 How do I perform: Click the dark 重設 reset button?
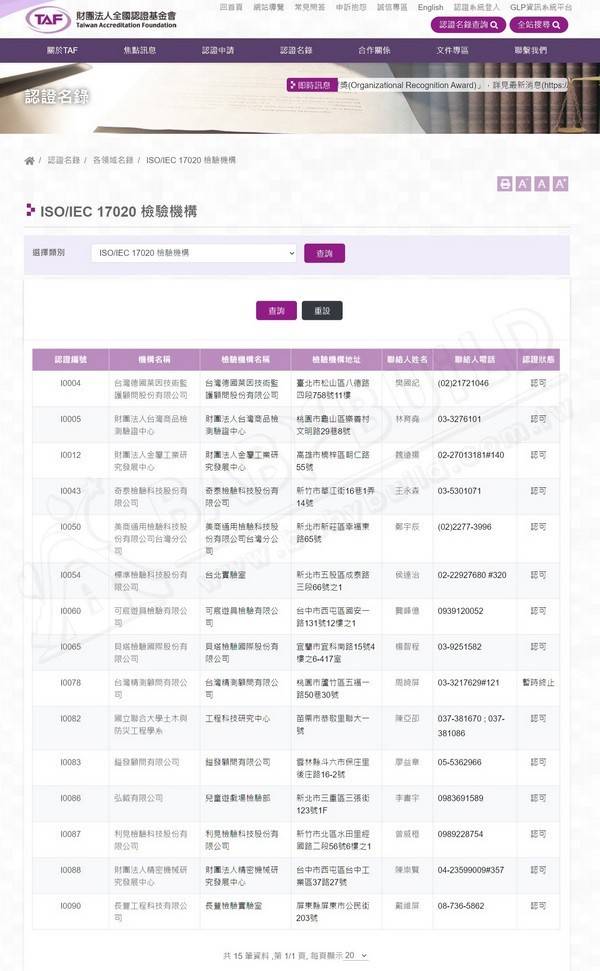coord(322,311)
